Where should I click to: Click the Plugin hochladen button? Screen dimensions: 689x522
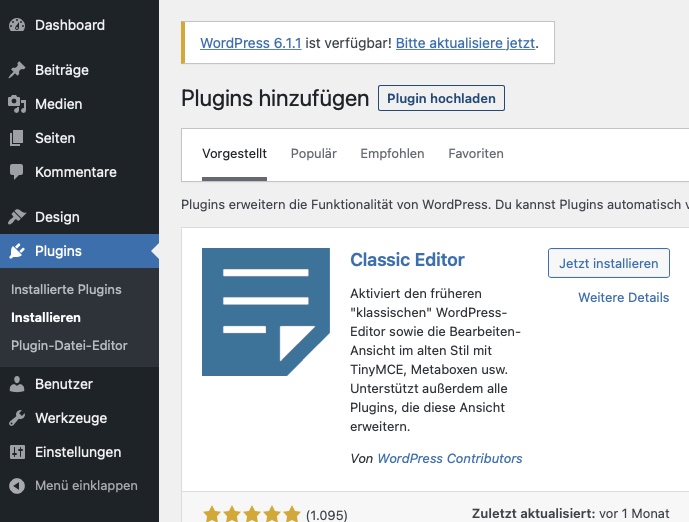(x=441, y=98)
